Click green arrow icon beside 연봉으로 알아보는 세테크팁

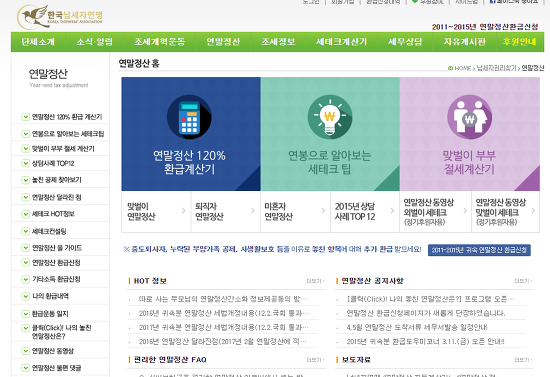pos(25,134)
